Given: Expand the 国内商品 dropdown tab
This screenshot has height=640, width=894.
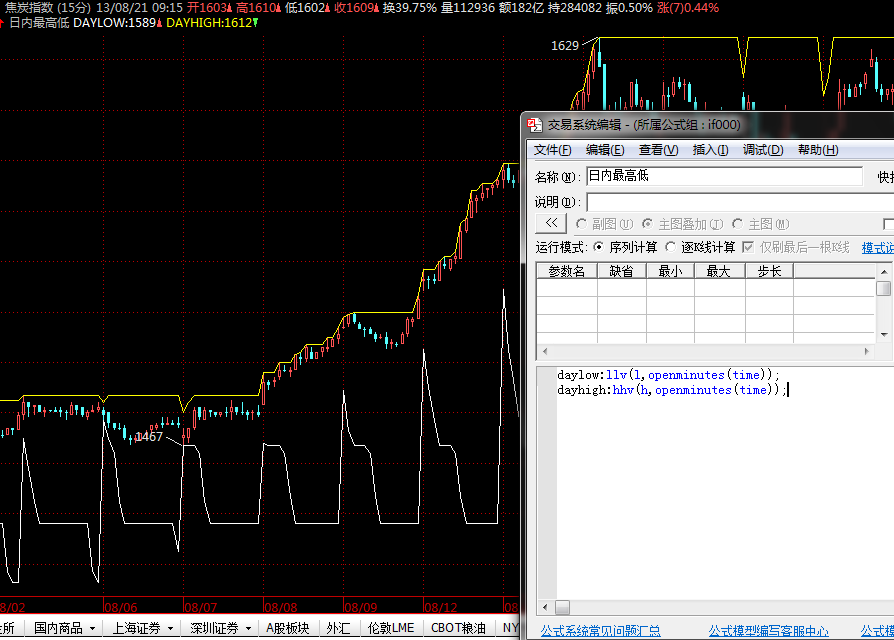Looking at the screenshot, I should pos(65,628).
